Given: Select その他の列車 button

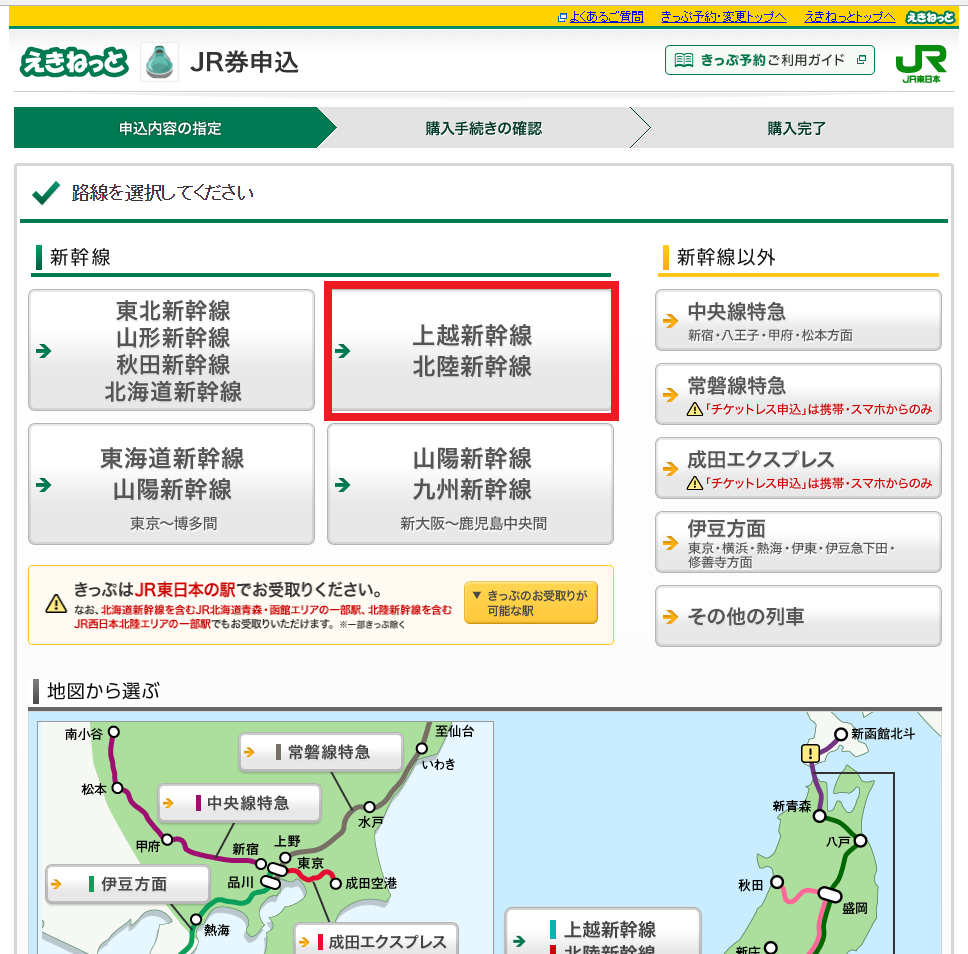Looking at the screenshot, I should tap(798, 616).
